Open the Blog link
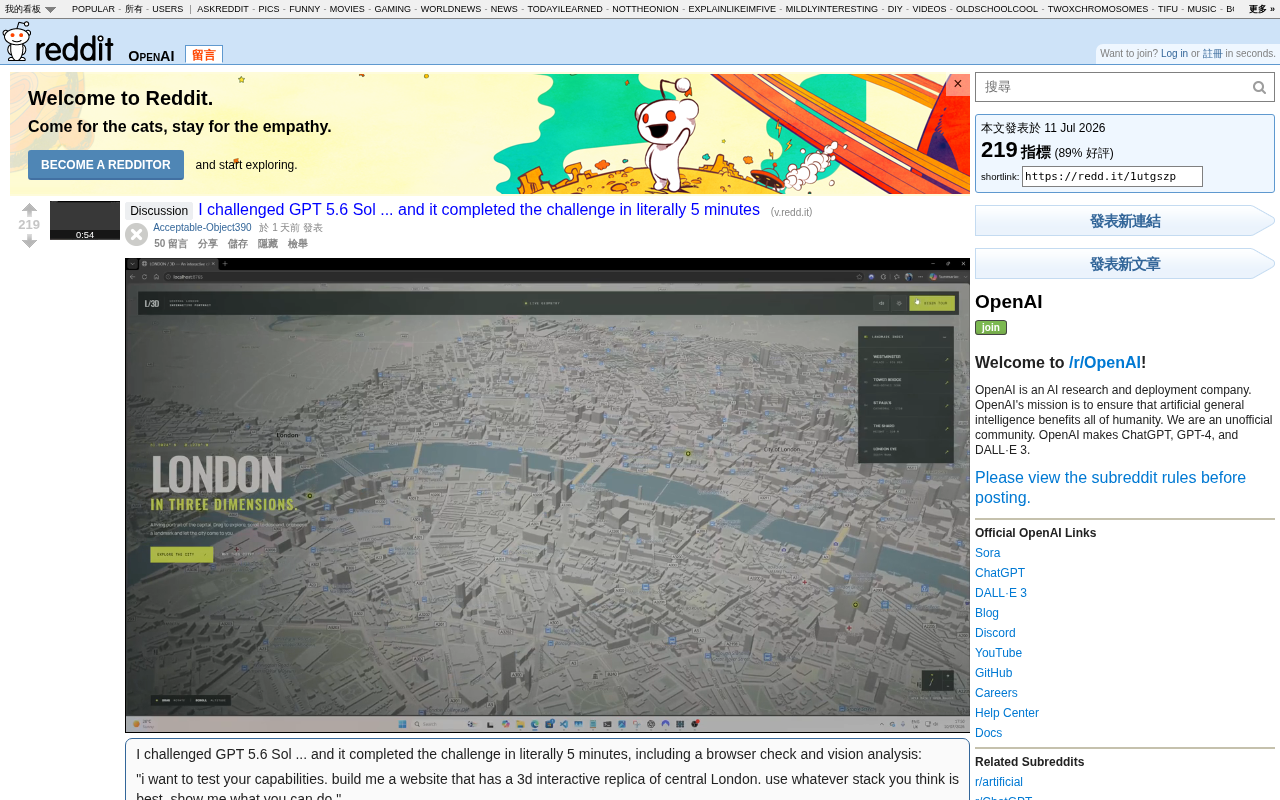The width and height of the screenshot is (1280, 800). pyautogui.click(x=987, y=613)
